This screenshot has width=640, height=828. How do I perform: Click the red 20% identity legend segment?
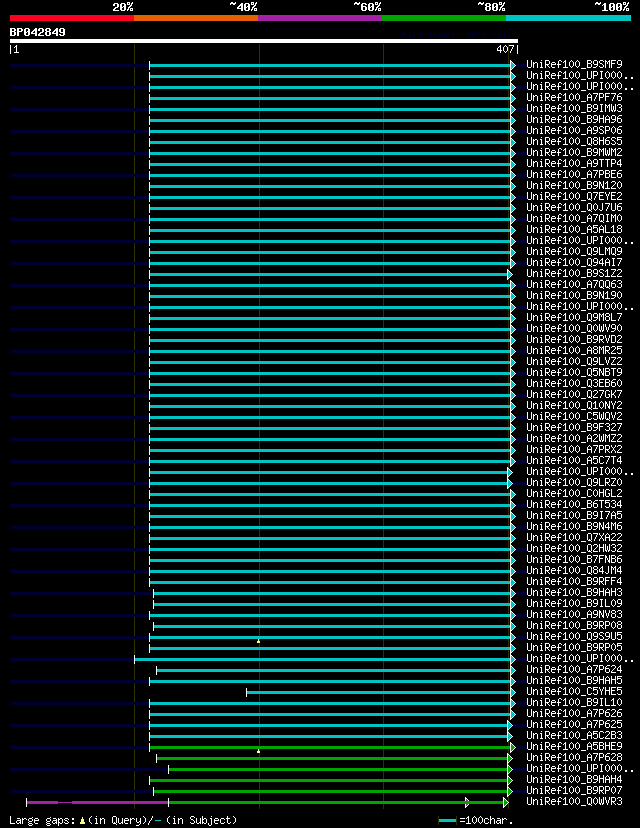[72, 18]
